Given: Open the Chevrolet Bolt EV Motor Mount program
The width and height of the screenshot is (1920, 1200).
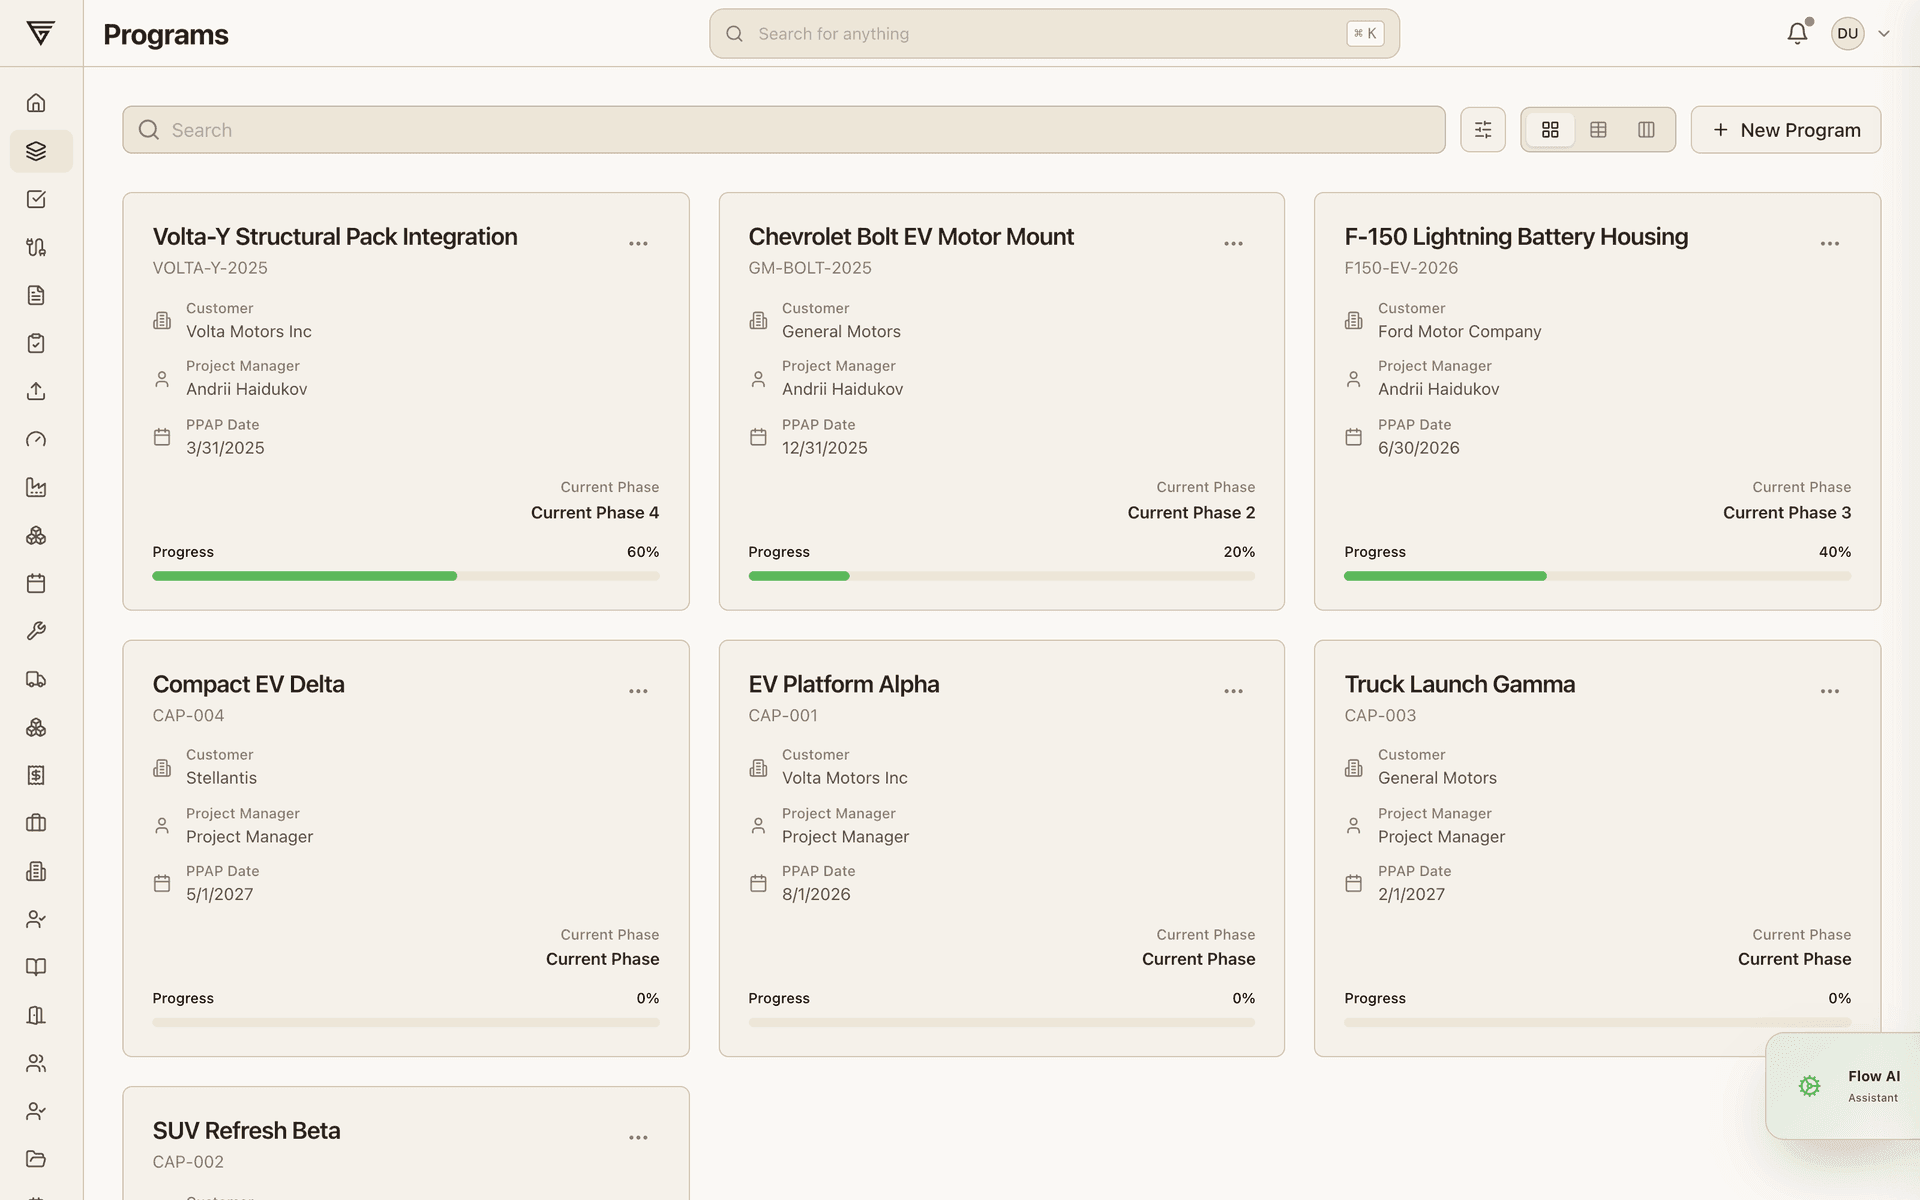Looking at the screenshot, I should pyautogui.click(x=911, y=237).
